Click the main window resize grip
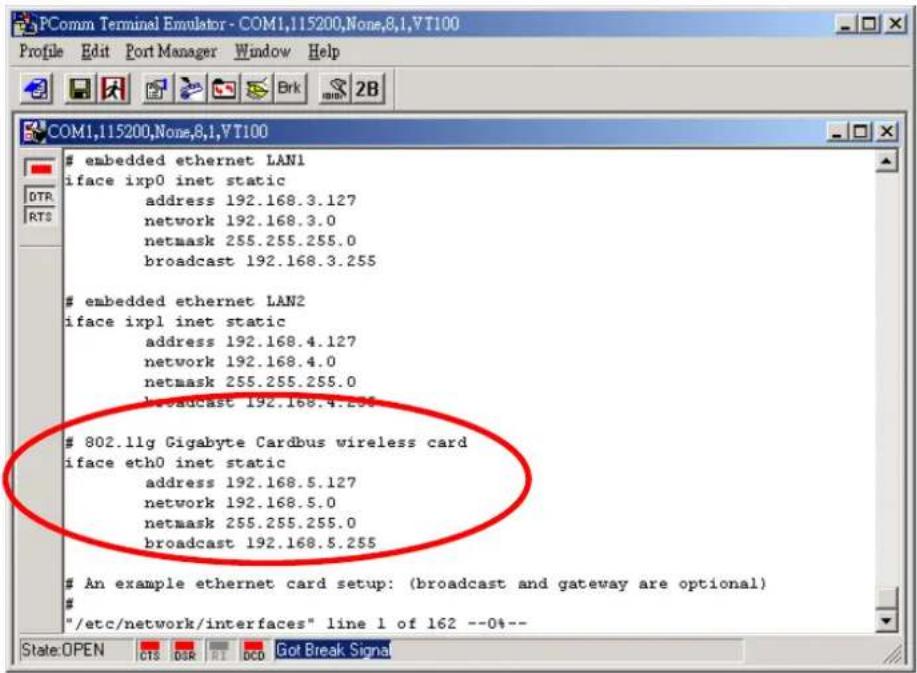 click(893, 655)
